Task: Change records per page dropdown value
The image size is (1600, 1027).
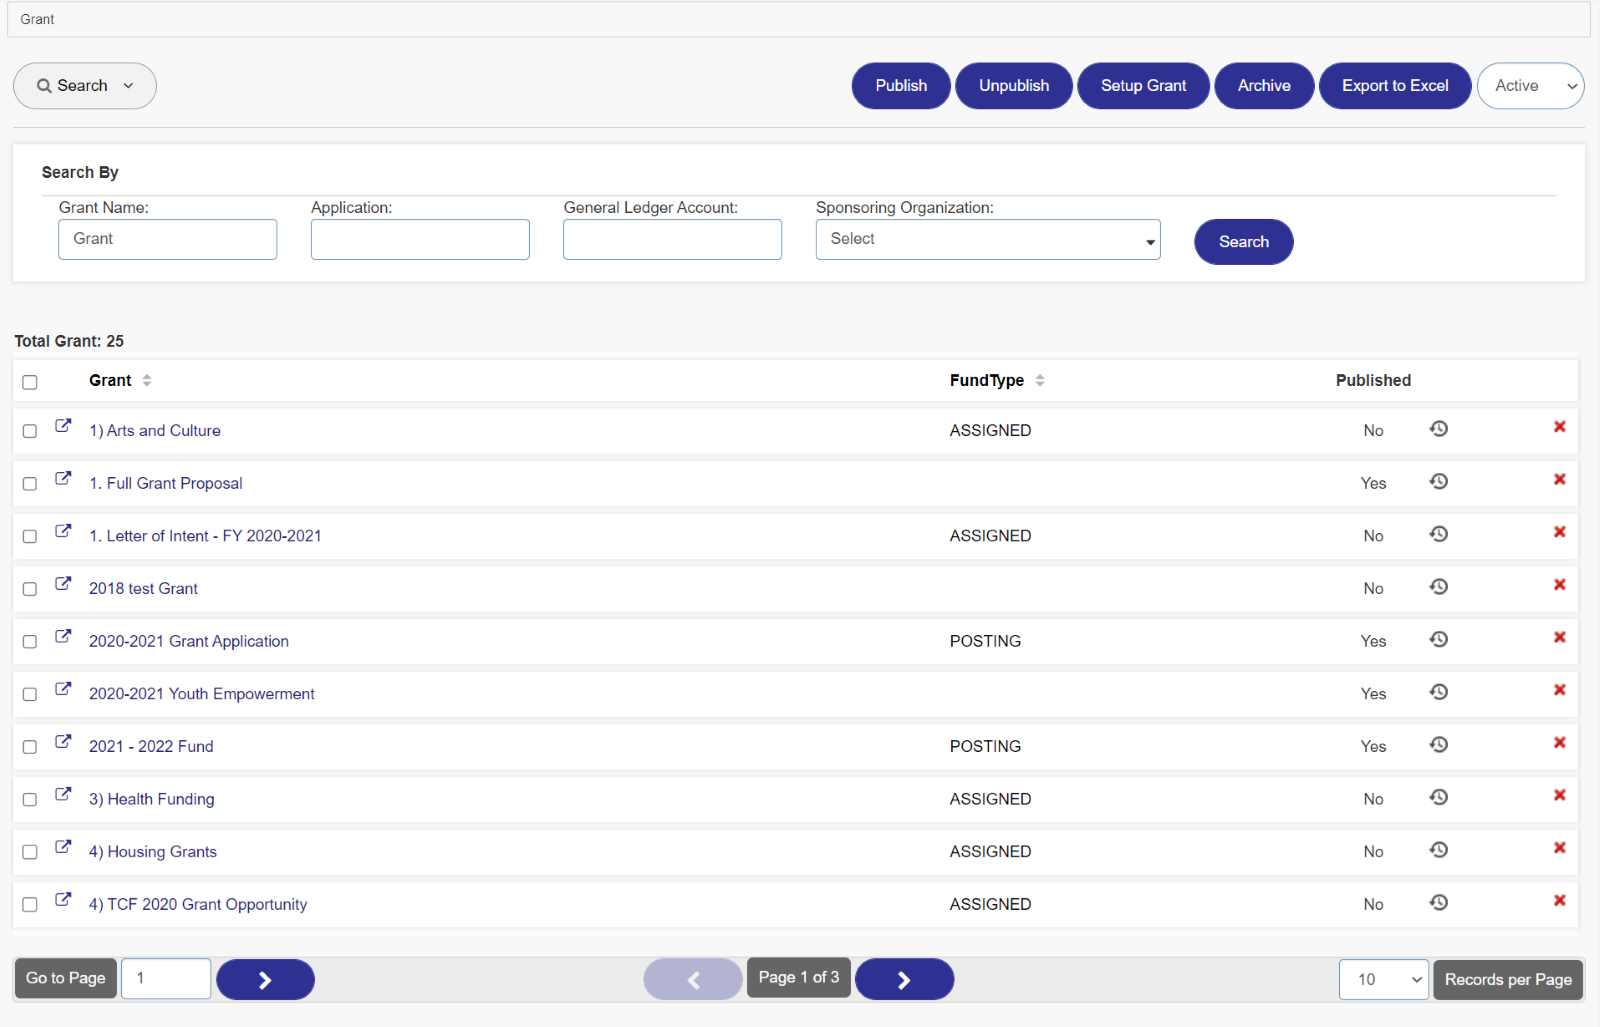Action: point(1383,980)
